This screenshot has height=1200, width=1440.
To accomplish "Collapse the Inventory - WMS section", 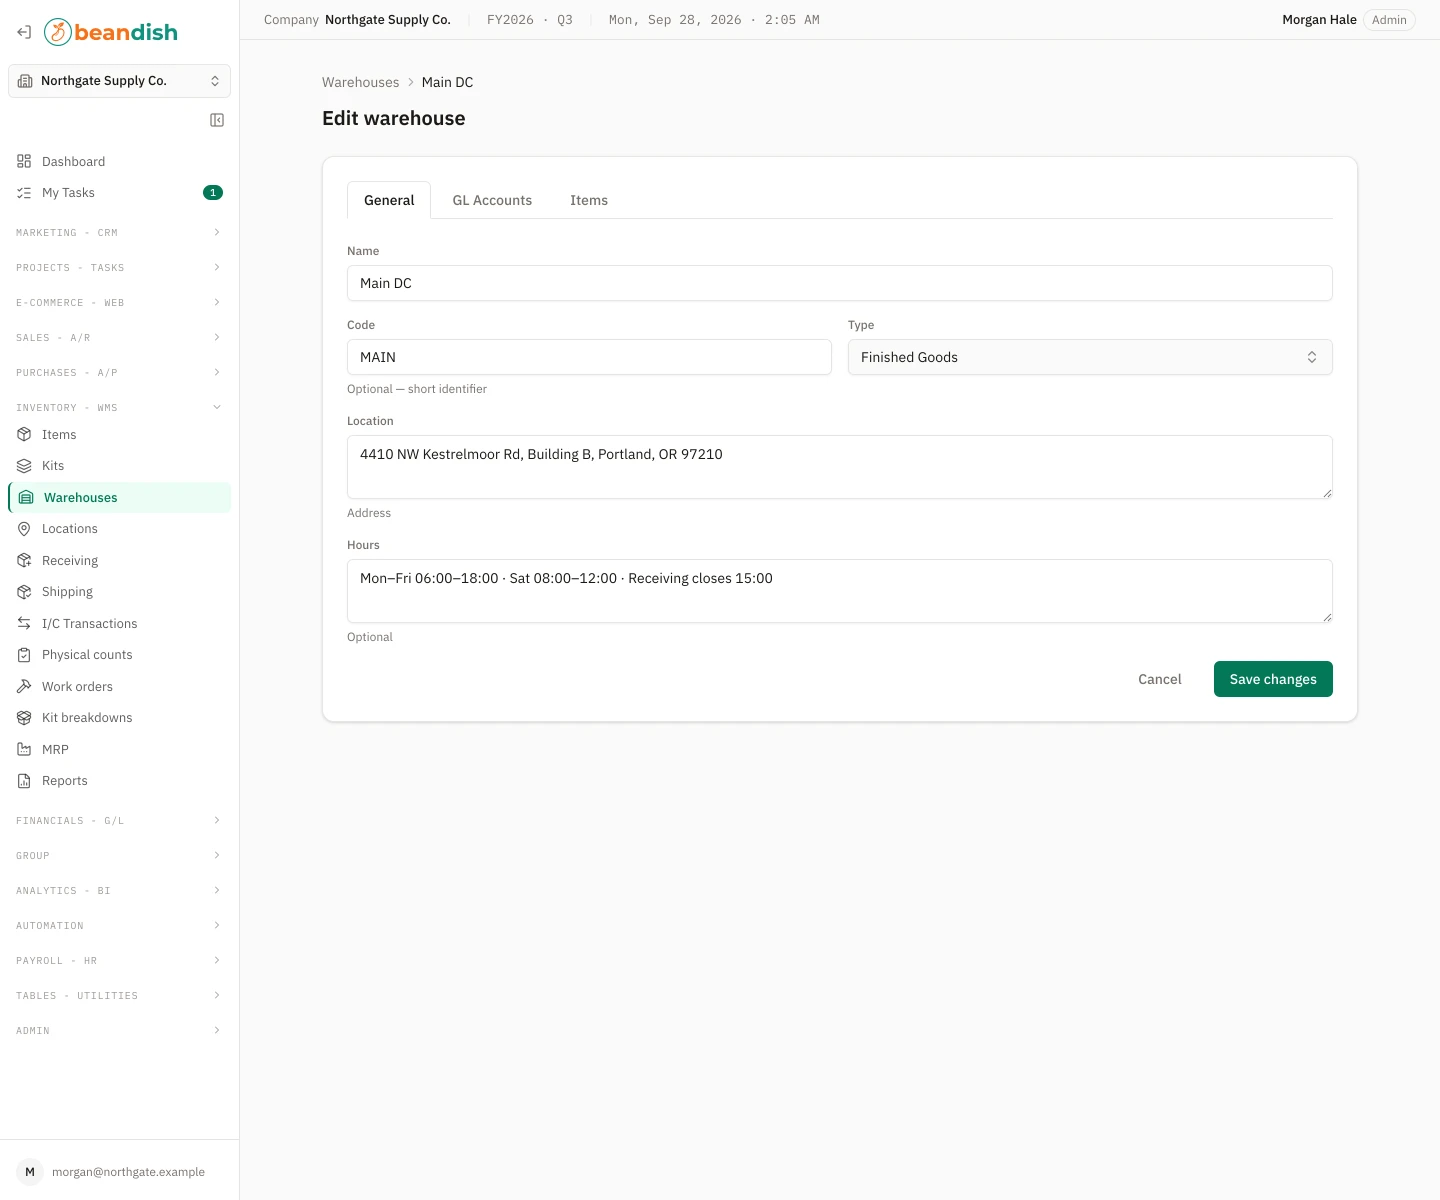I will pyautogui.click(x=120, y=408).
